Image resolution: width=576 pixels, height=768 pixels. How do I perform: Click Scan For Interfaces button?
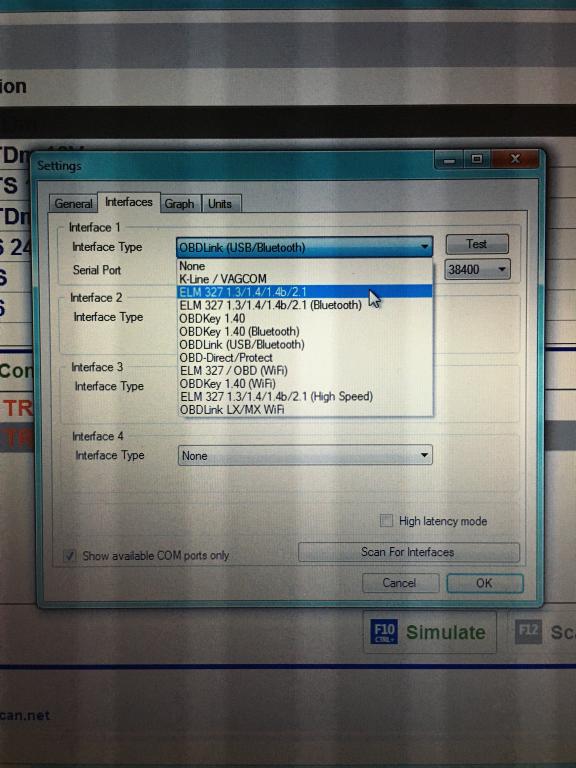point(408,552)
